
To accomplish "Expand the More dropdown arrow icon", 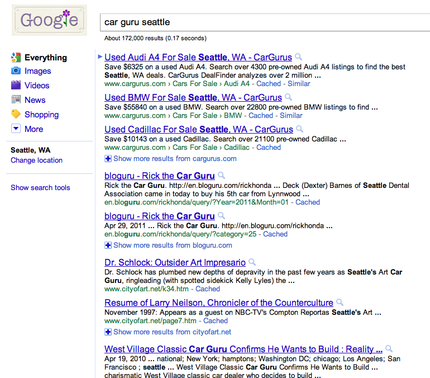I will 16,129.
